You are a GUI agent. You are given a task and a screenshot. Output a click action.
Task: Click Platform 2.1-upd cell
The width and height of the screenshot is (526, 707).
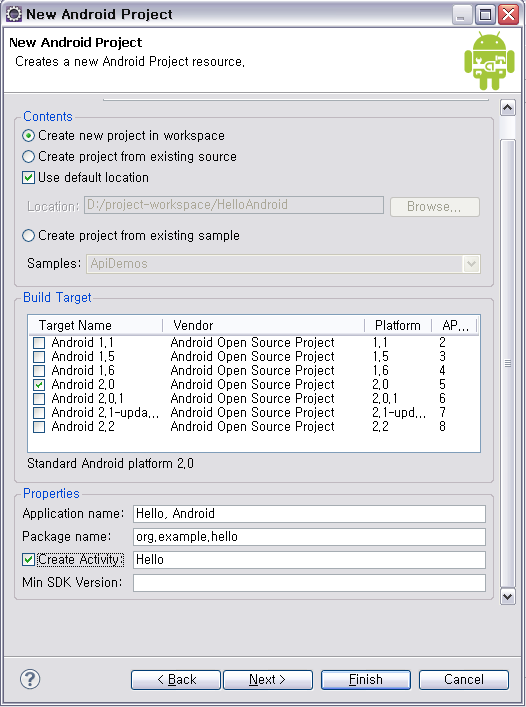(x=399, y=413)
